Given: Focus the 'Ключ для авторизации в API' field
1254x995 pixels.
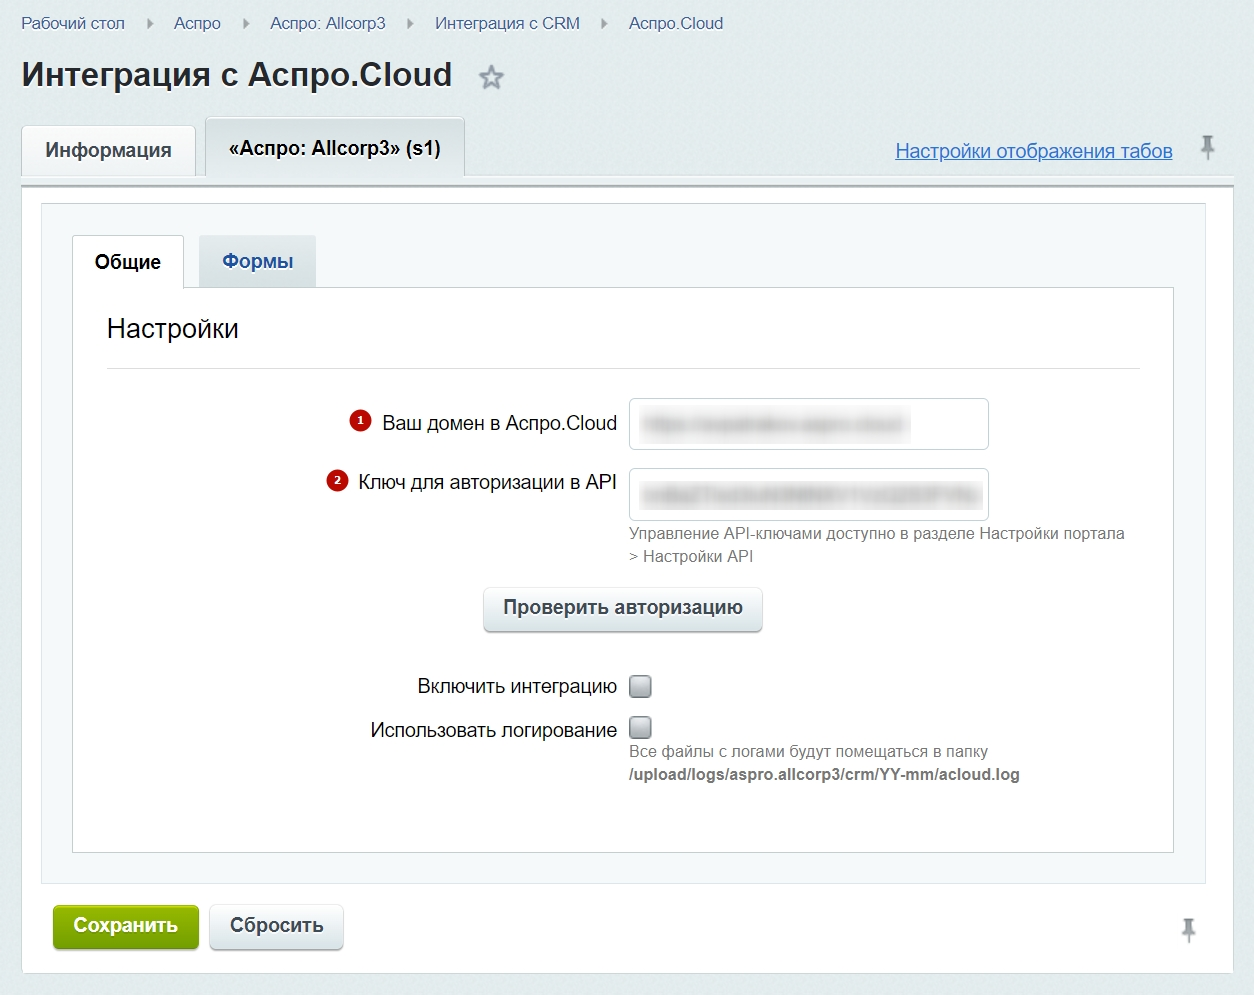Looking at the screenshot, I should pos(809,494).
